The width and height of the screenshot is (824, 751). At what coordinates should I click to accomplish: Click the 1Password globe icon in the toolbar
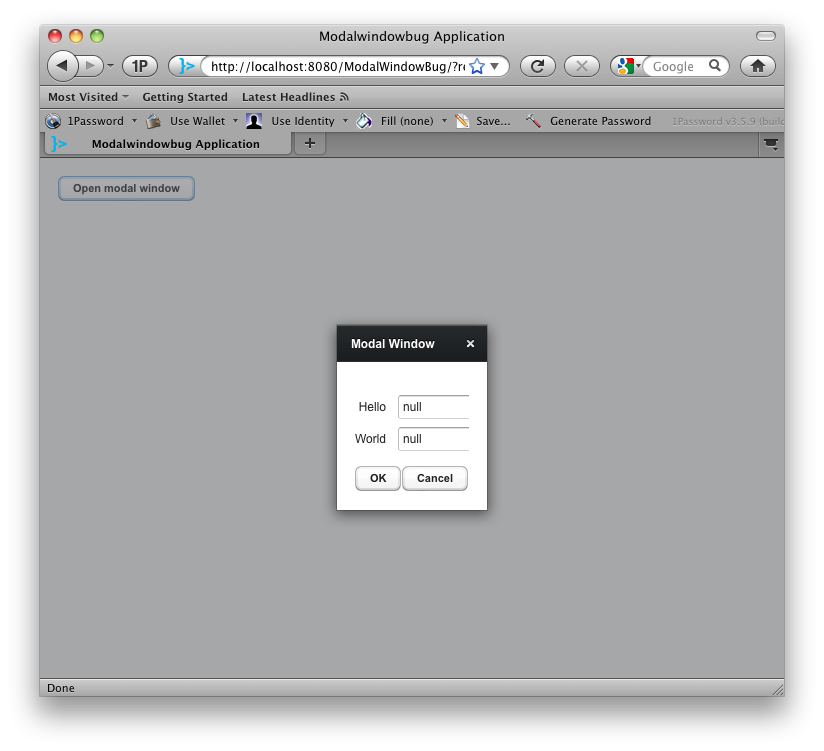(53, 120)
